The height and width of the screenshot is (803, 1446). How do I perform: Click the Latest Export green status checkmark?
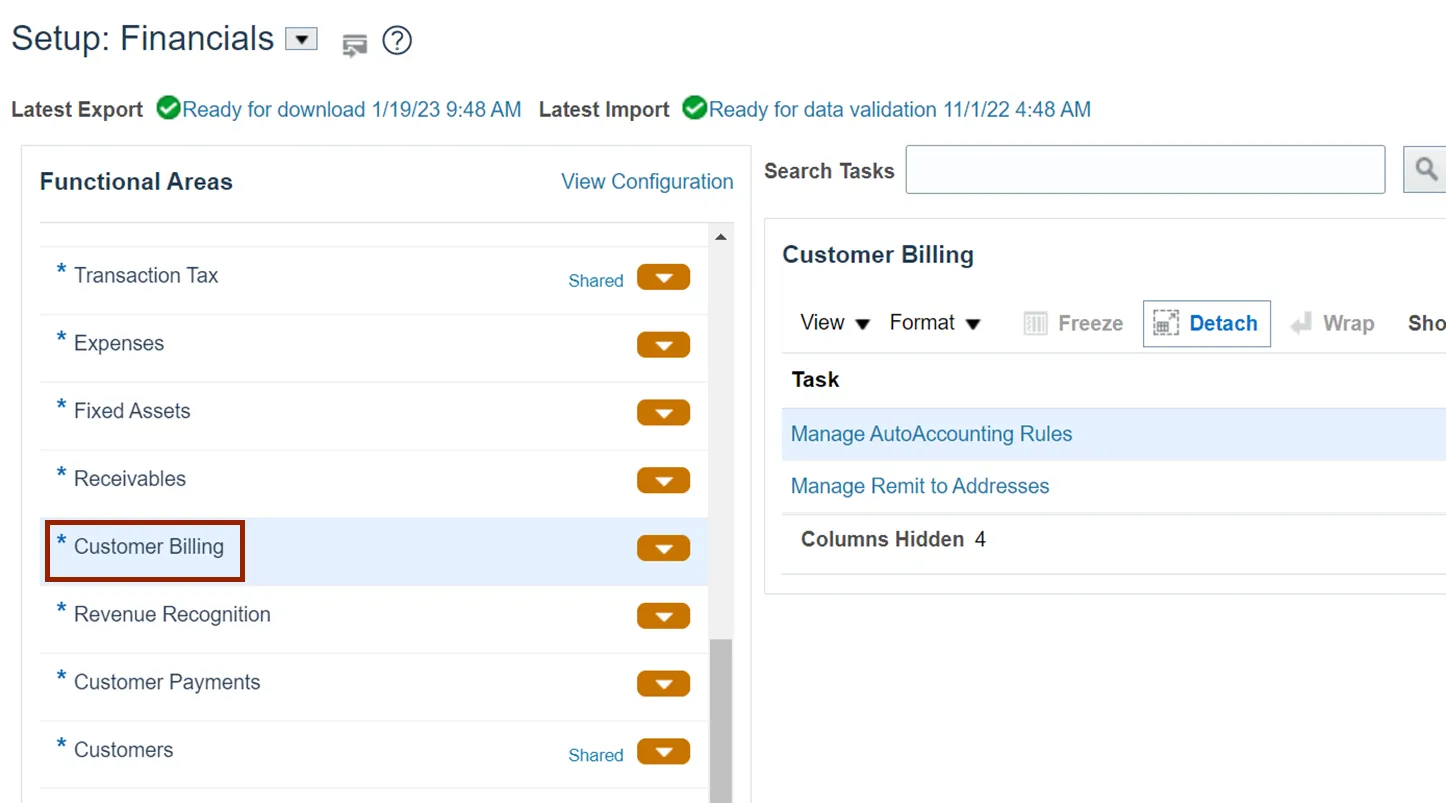pos(168,108)
